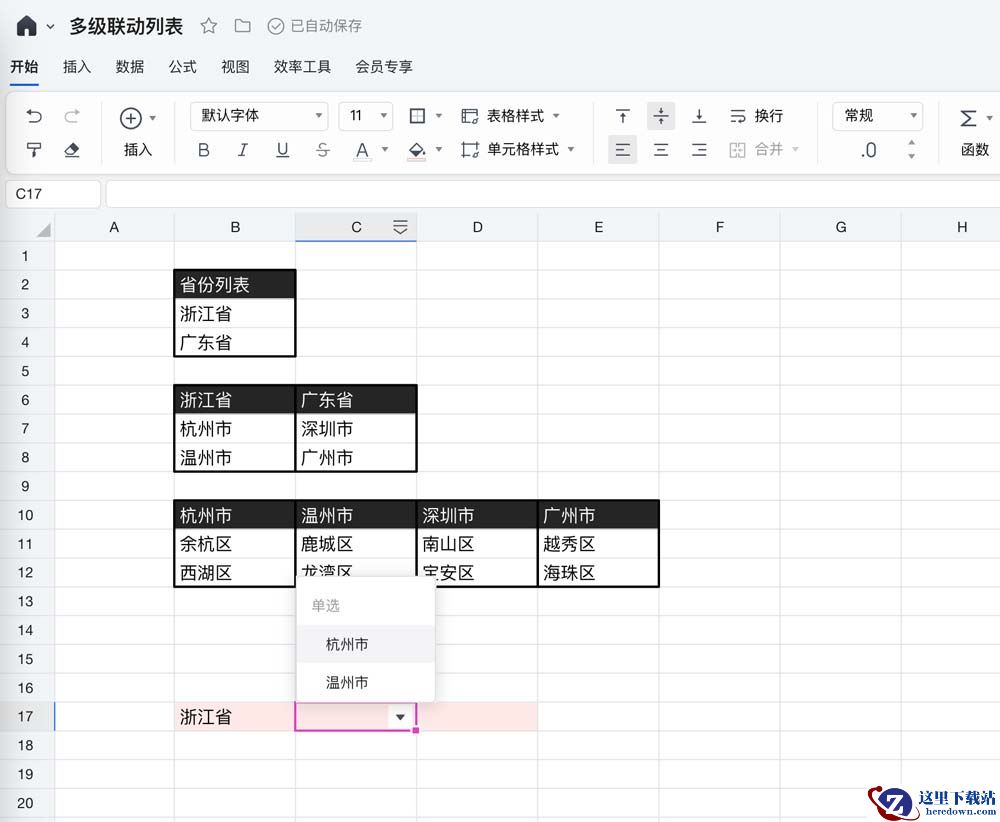Choose 杭州市 from the dropdown list
Screen dimensions: 1000x822
pyautogui.click(x=347, y=645)
